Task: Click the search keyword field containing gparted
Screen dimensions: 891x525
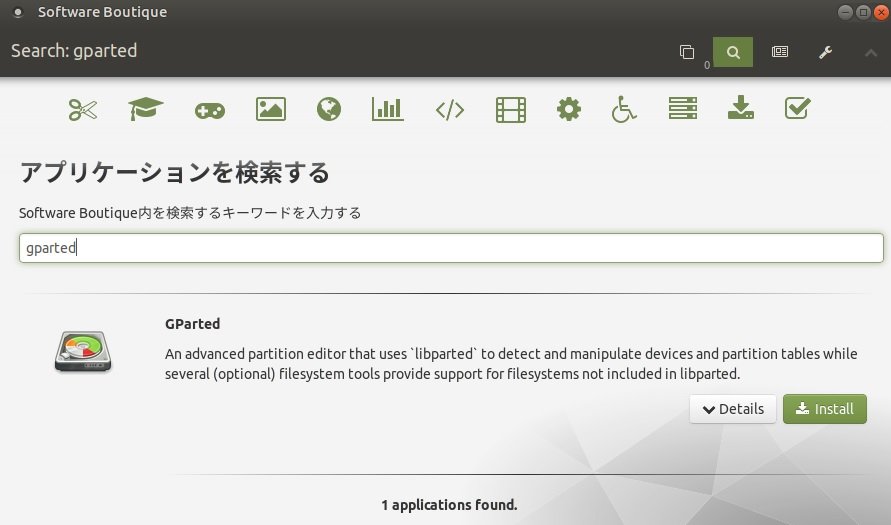Action: coord(451,248)
